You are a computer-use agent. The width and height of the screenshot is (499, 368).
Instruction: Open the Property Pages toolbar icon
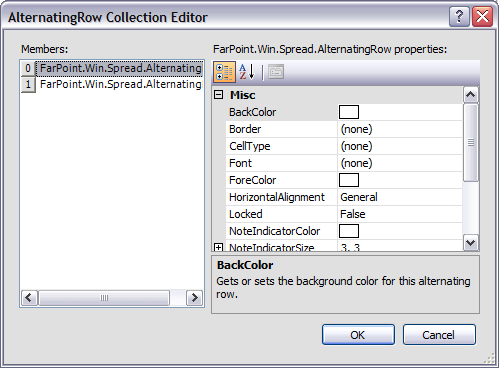276,72
